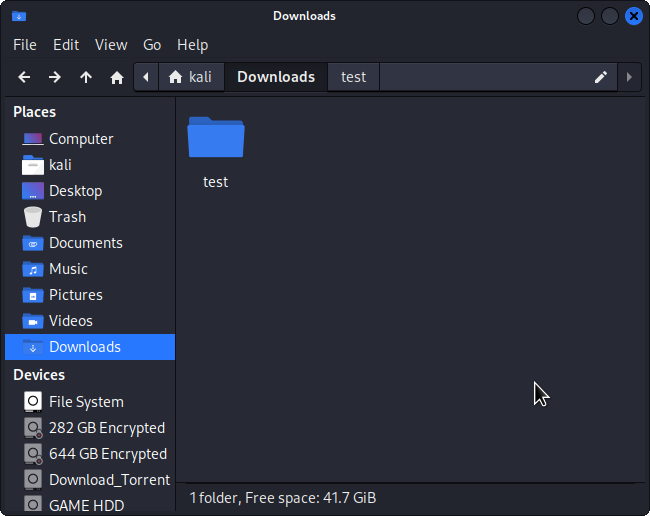Open the Help menu
Screen dimensions: 650x516
point(192,45)
